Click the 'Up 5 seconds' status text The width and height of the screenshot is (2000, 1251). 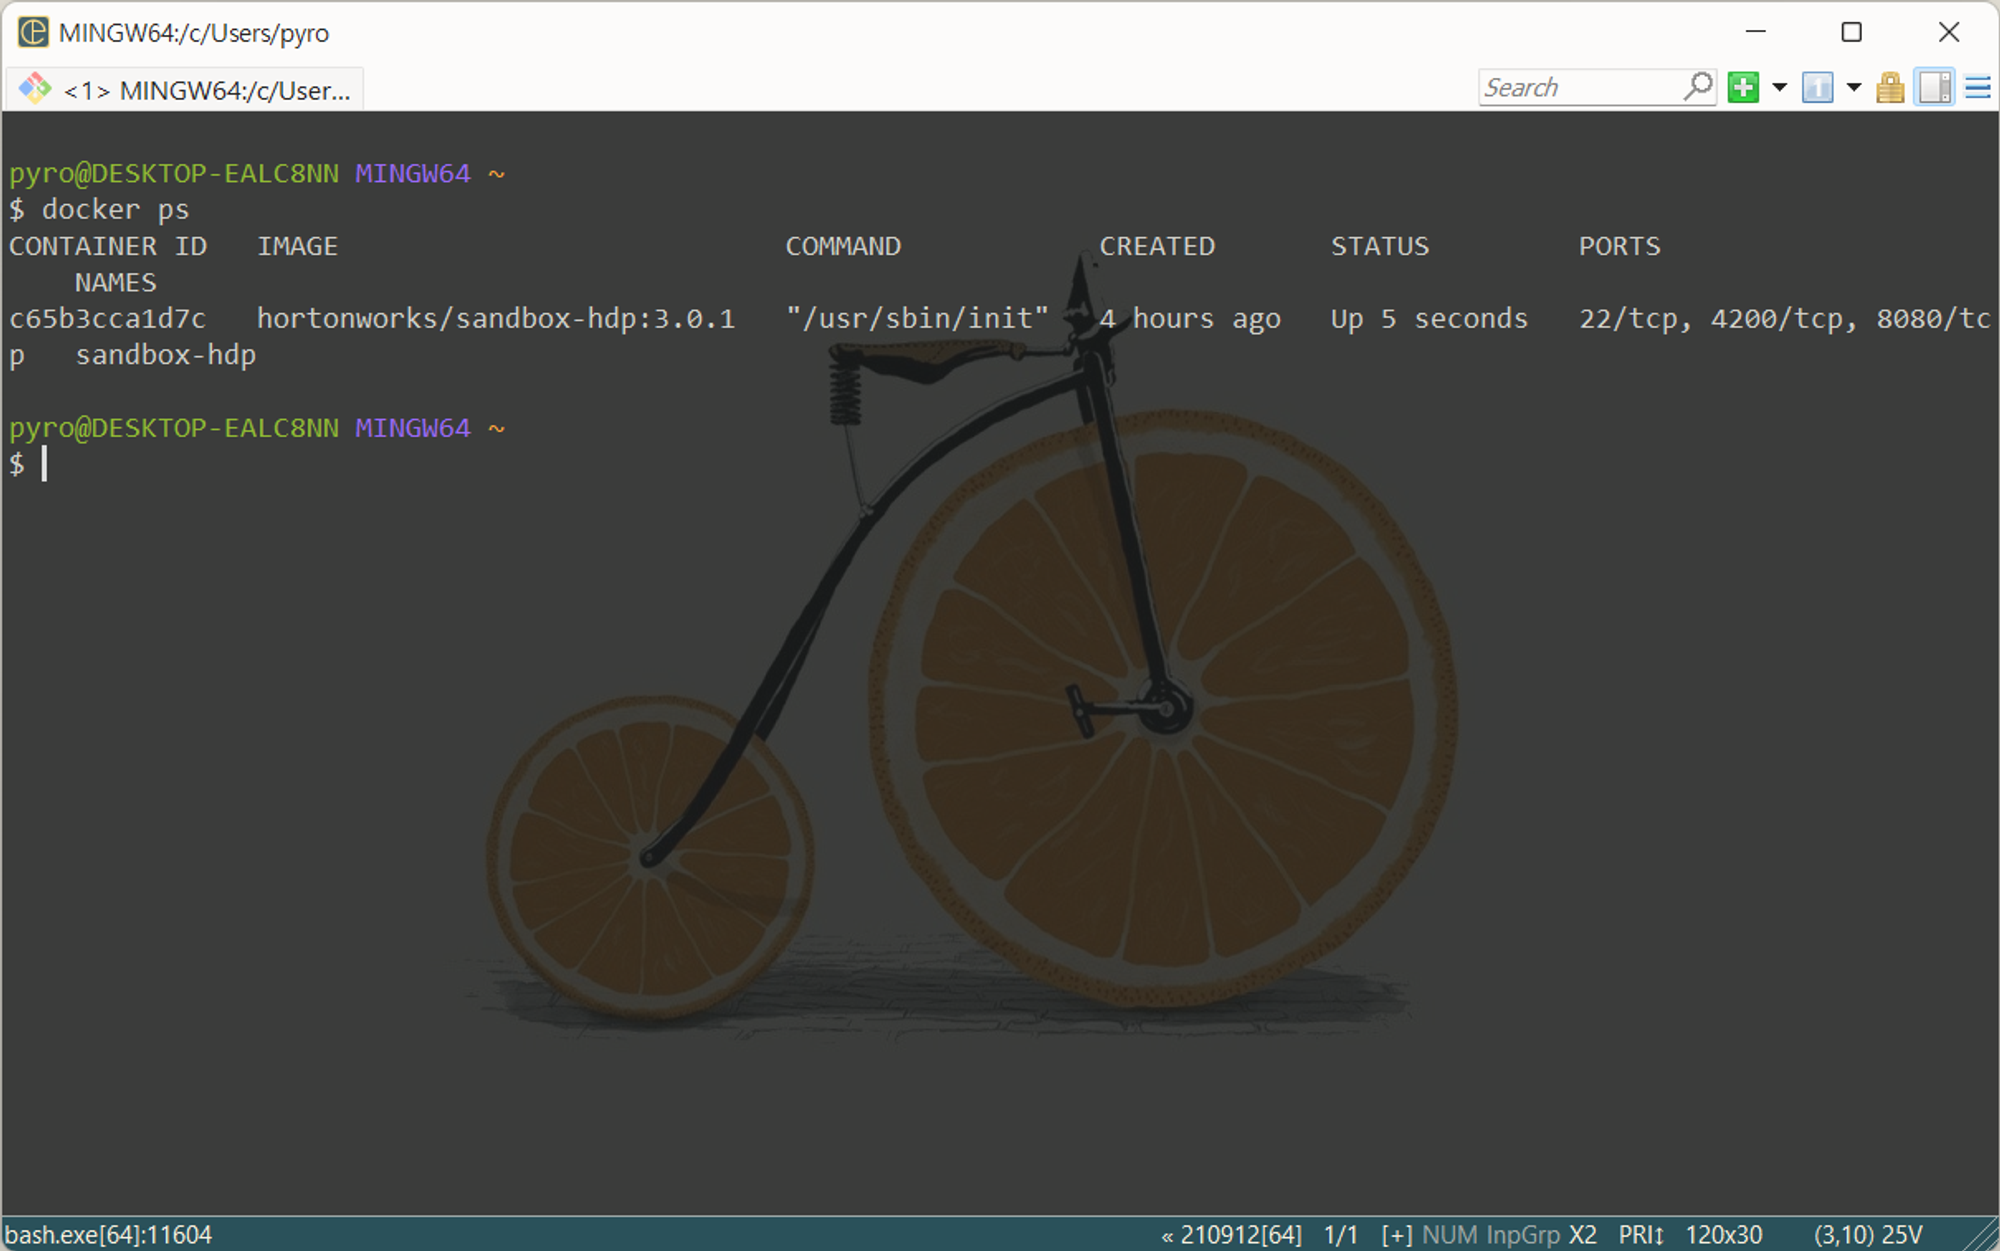pos(1429,319)
